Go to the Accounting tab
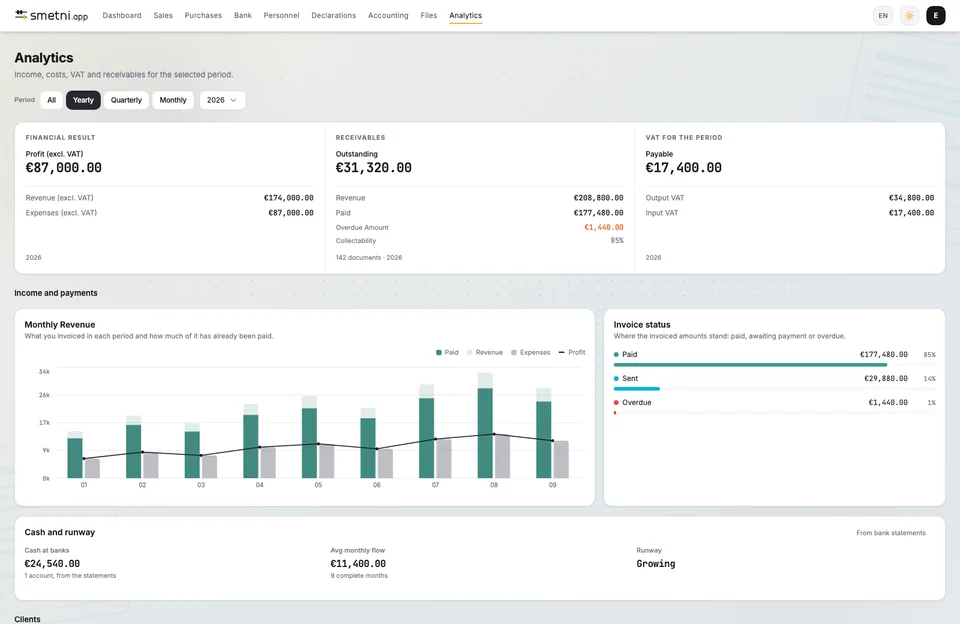The width and height of the screenshot is (960, 624). coord(388,15)
